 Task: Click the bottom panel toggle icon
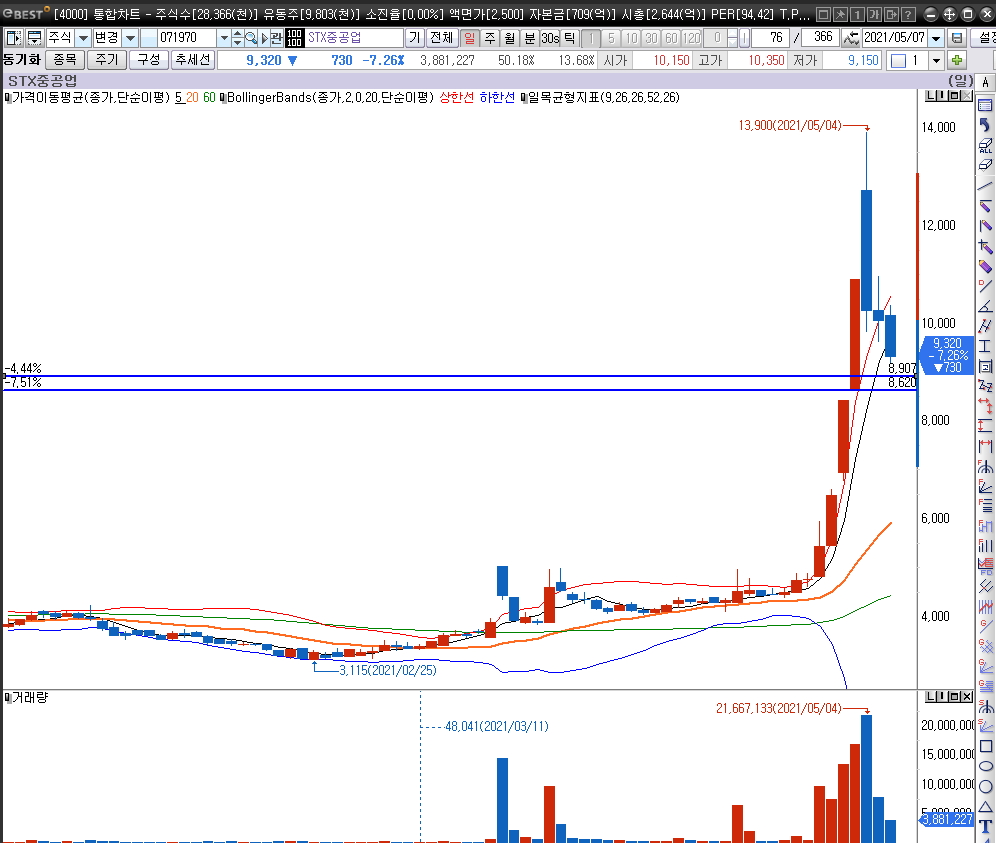point(34,38)
